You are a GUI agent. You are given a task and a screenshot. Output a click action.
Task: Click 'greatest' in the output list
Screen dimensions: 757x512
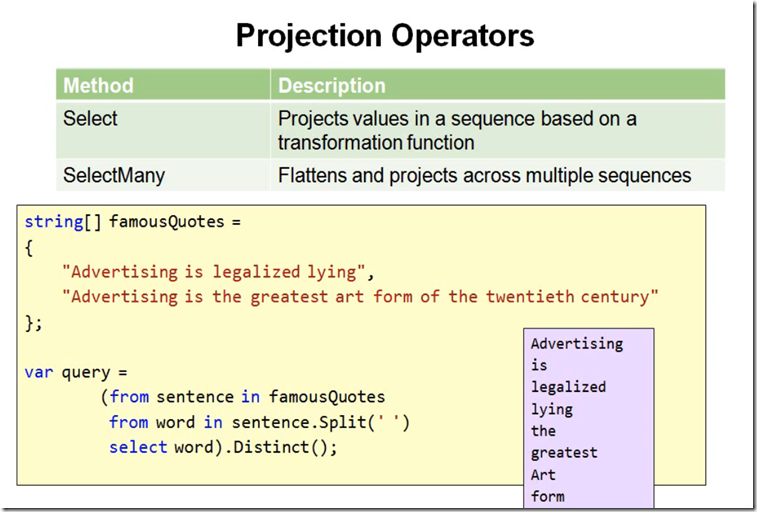click(564, 452)
